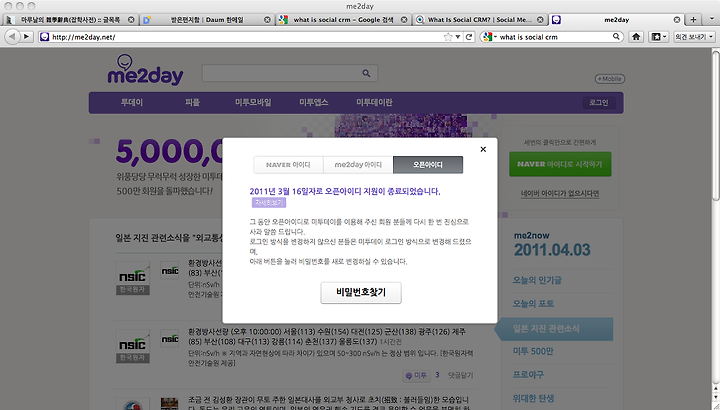720x410 pixels.
Task: Open 투데이 in the navigation bar
Action: tap(132, 102)
